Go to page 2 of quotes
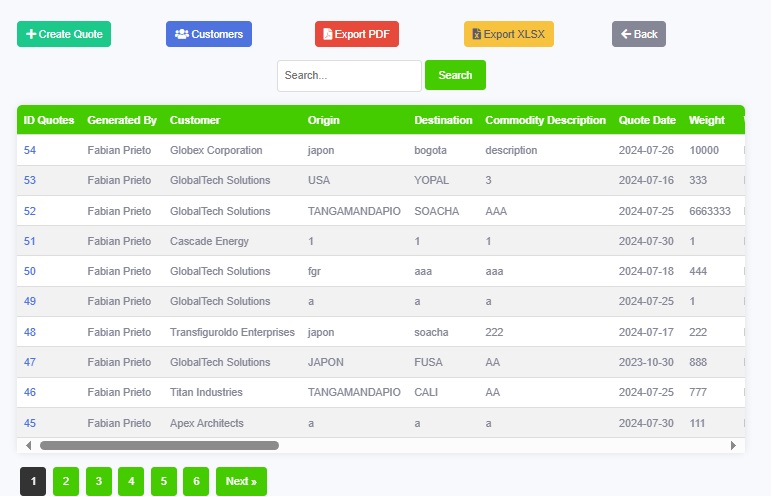773x497 pixels. 65,482
